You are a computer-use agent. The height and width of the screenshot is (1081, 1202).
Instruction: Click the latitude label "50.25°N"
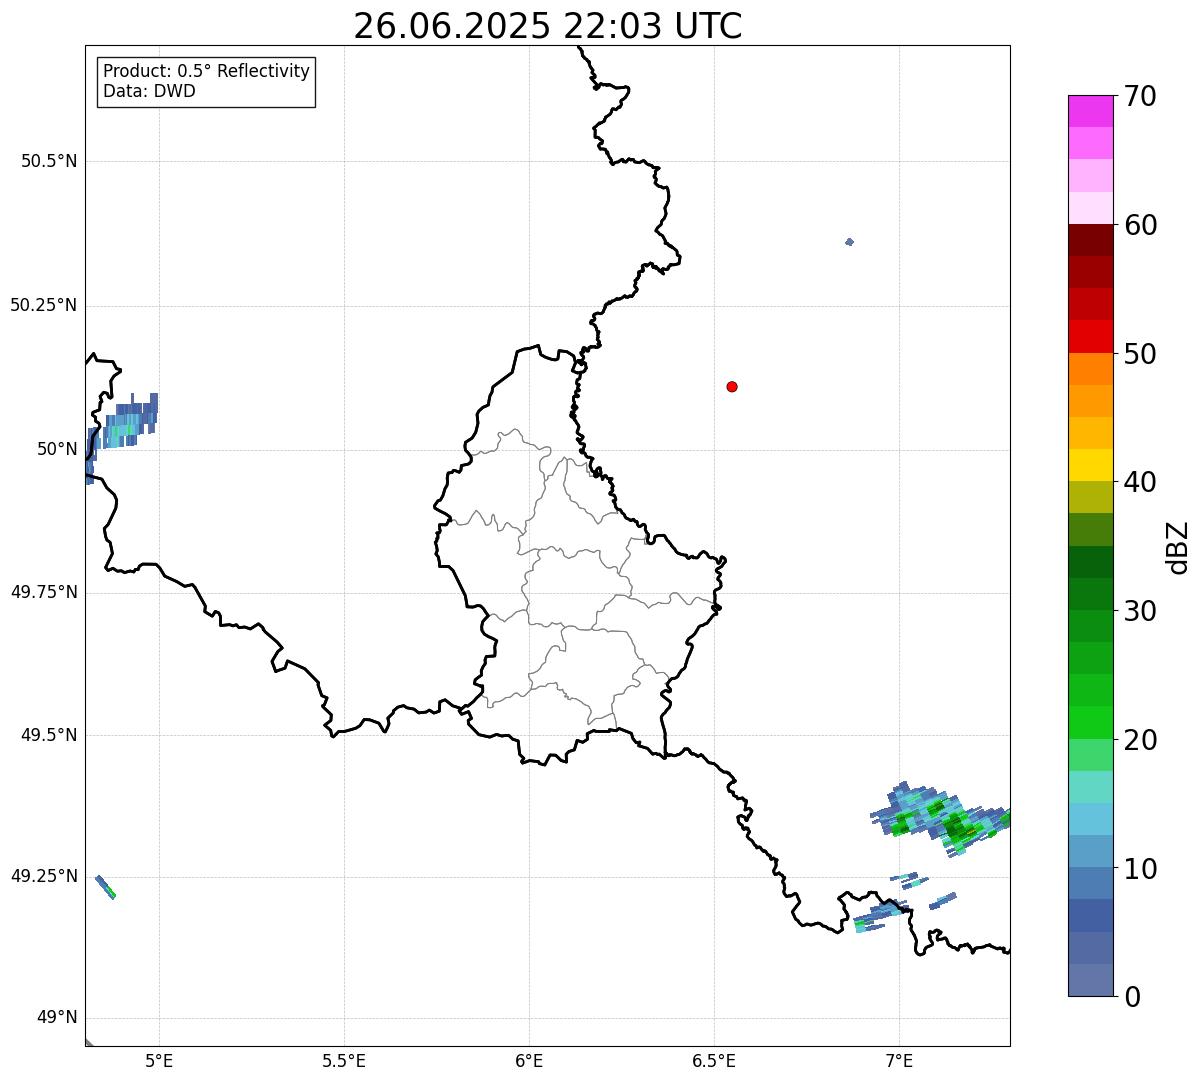[44, 305]
